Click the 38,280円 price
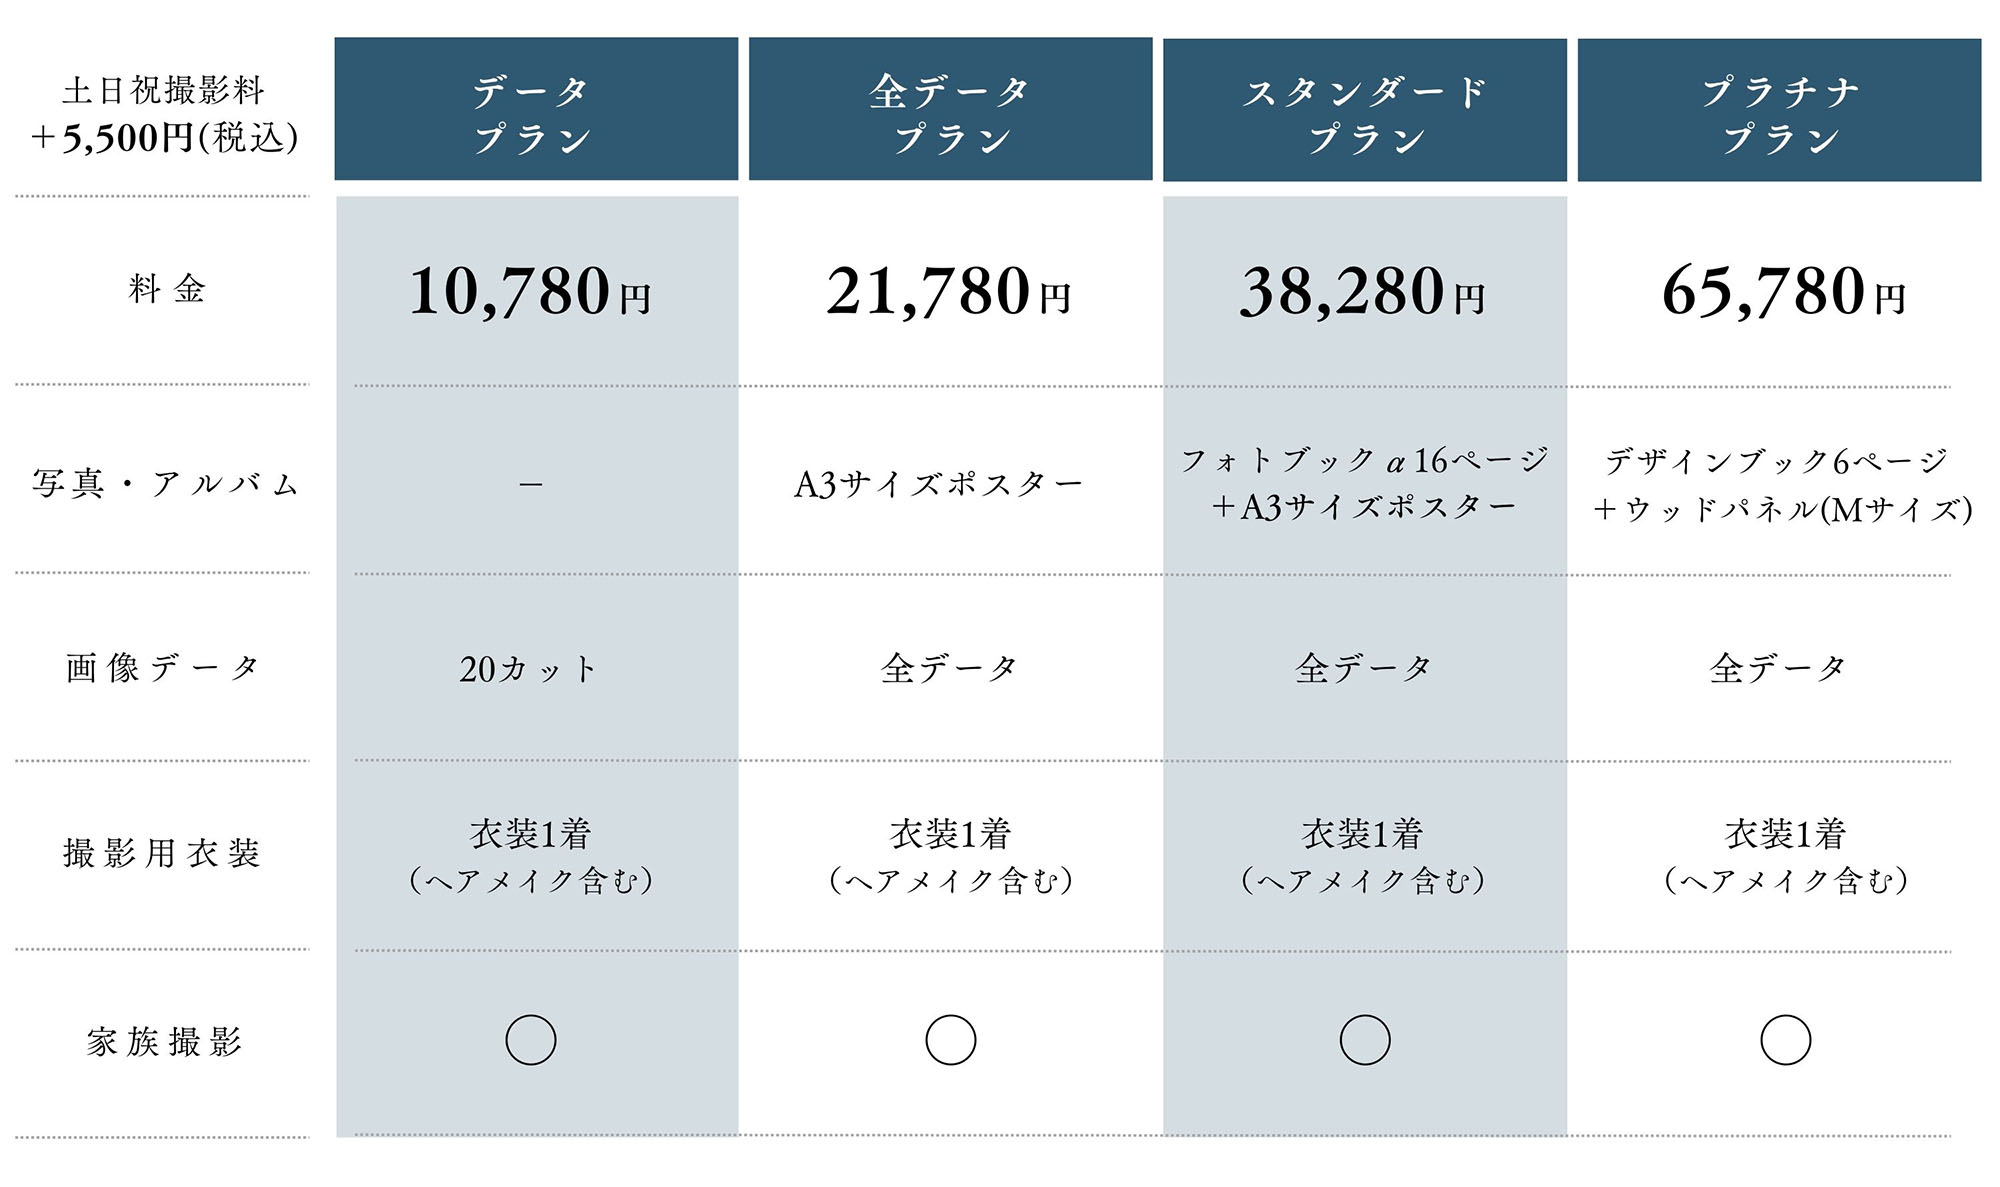The image size is (2000, 1187). [x=1362, y=292]
